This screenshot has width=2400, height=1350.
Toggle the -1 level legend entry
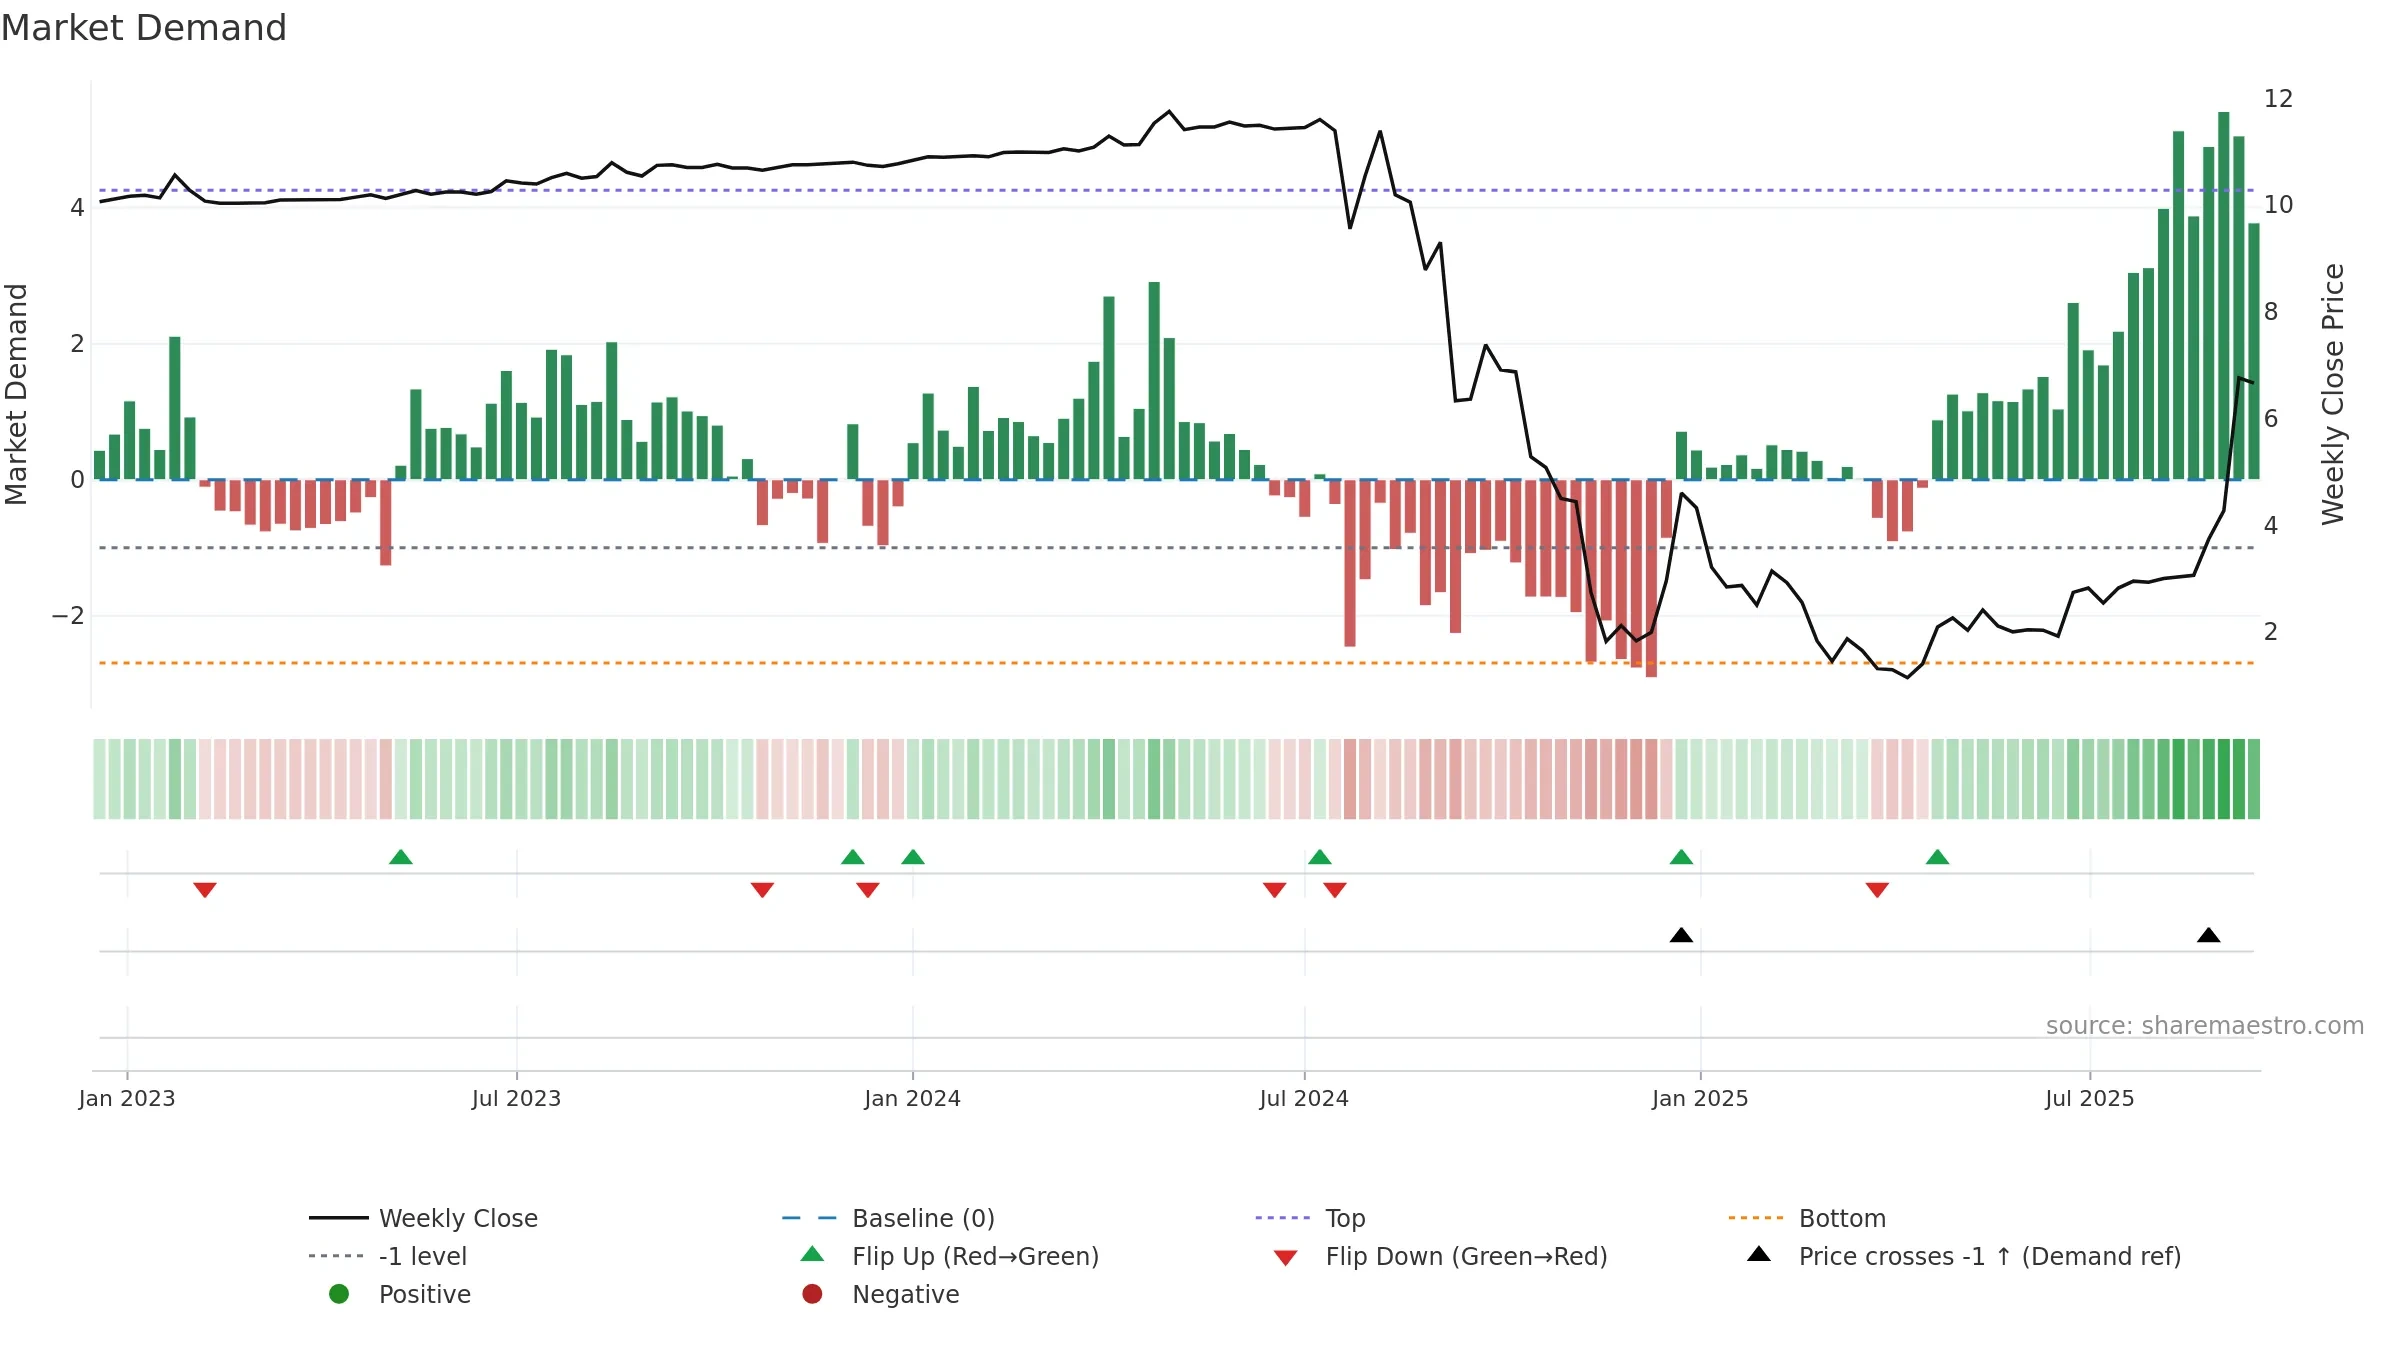pos(388,1256)
